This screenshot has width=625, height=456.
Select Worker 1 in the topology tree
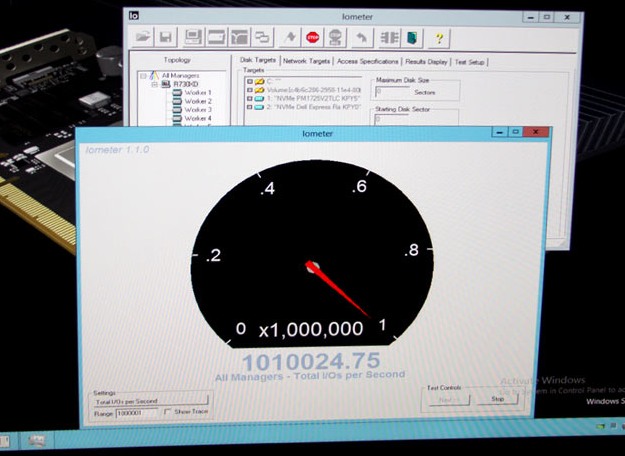pyautogui.click(x=198, y=93)
